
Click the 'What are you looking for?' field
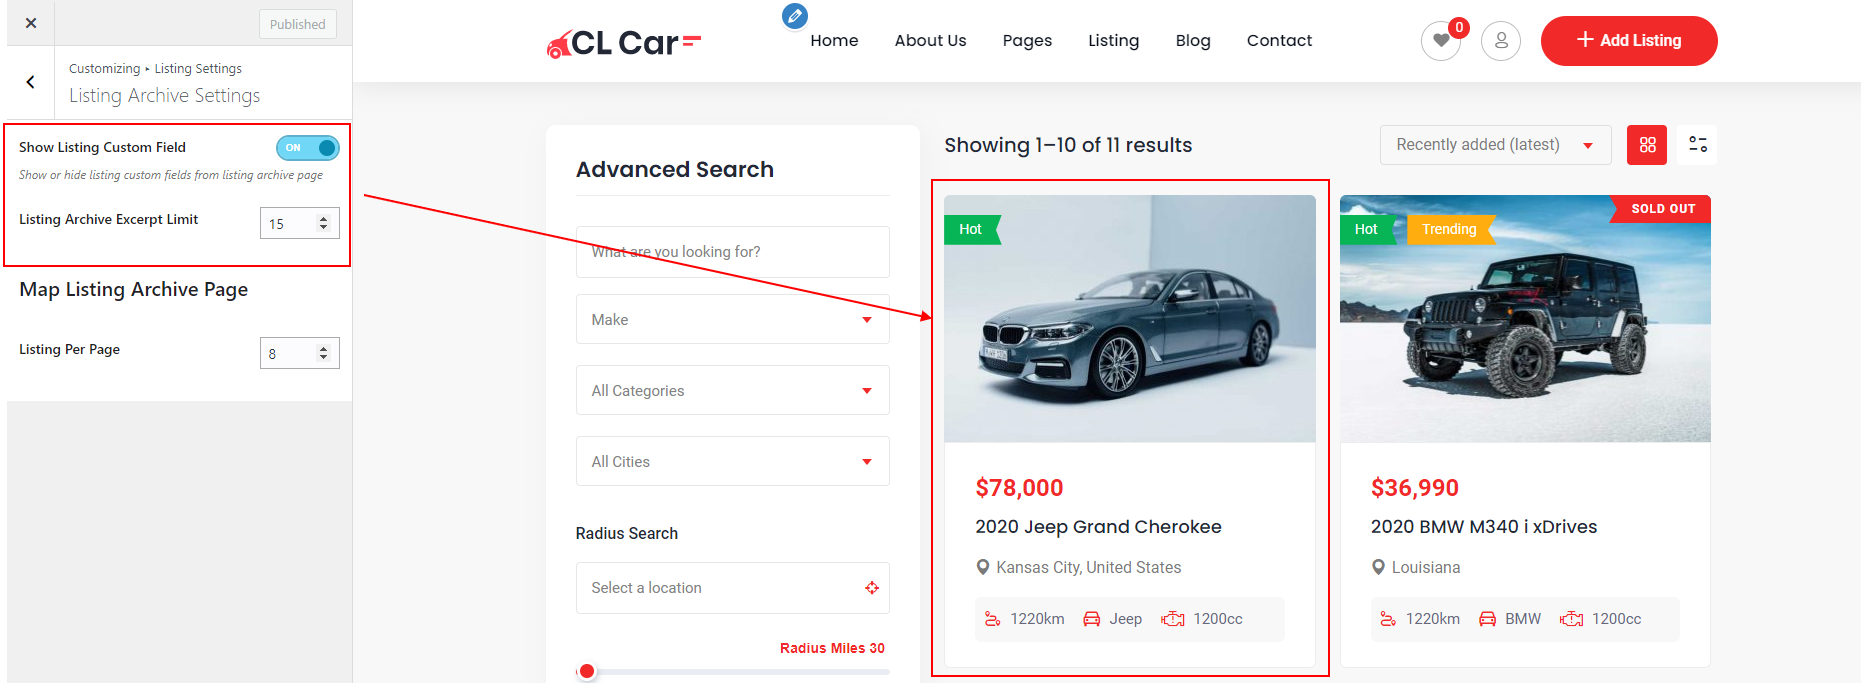(x=732, y=252)
